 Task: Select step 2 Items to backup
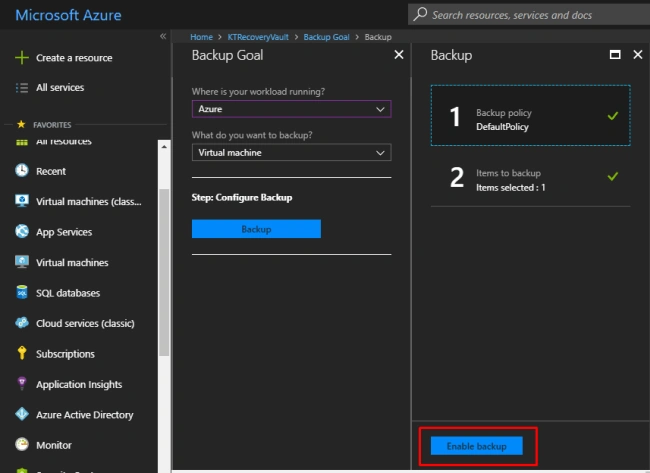531,177
